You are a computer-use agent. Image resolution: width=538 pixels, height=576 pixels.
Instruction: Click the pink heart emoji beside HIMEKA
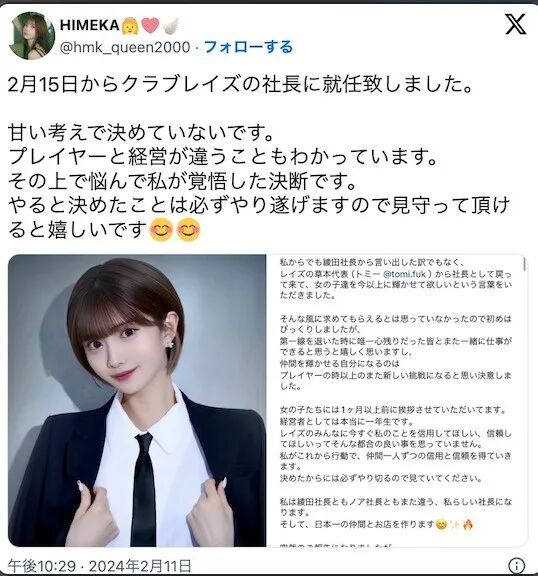point(151,25)
